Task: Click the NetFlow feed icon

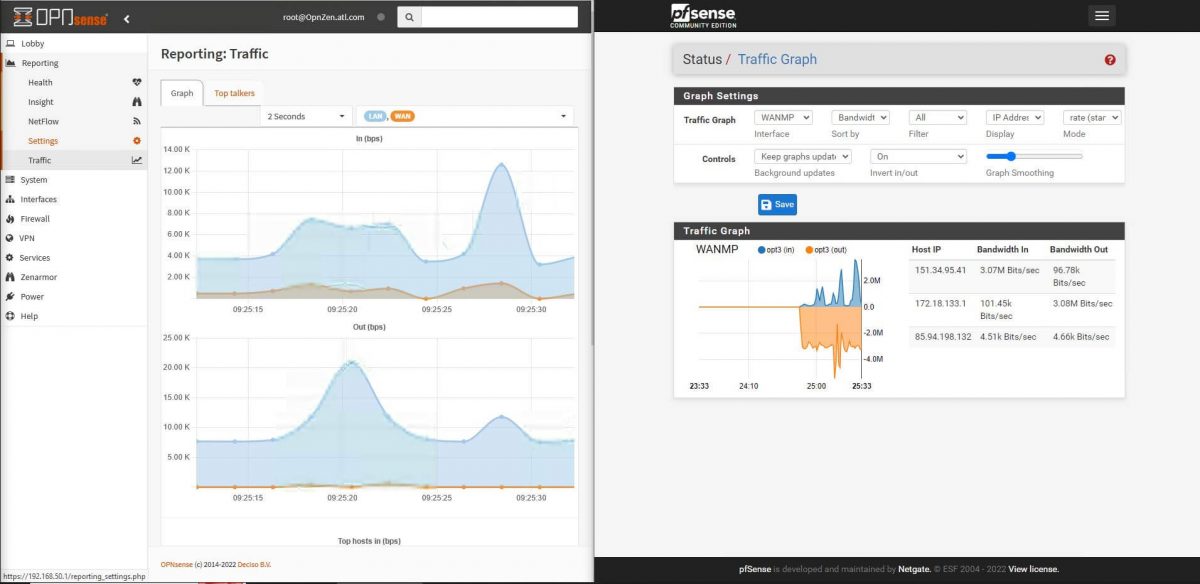Action: [x=135, y=120]
